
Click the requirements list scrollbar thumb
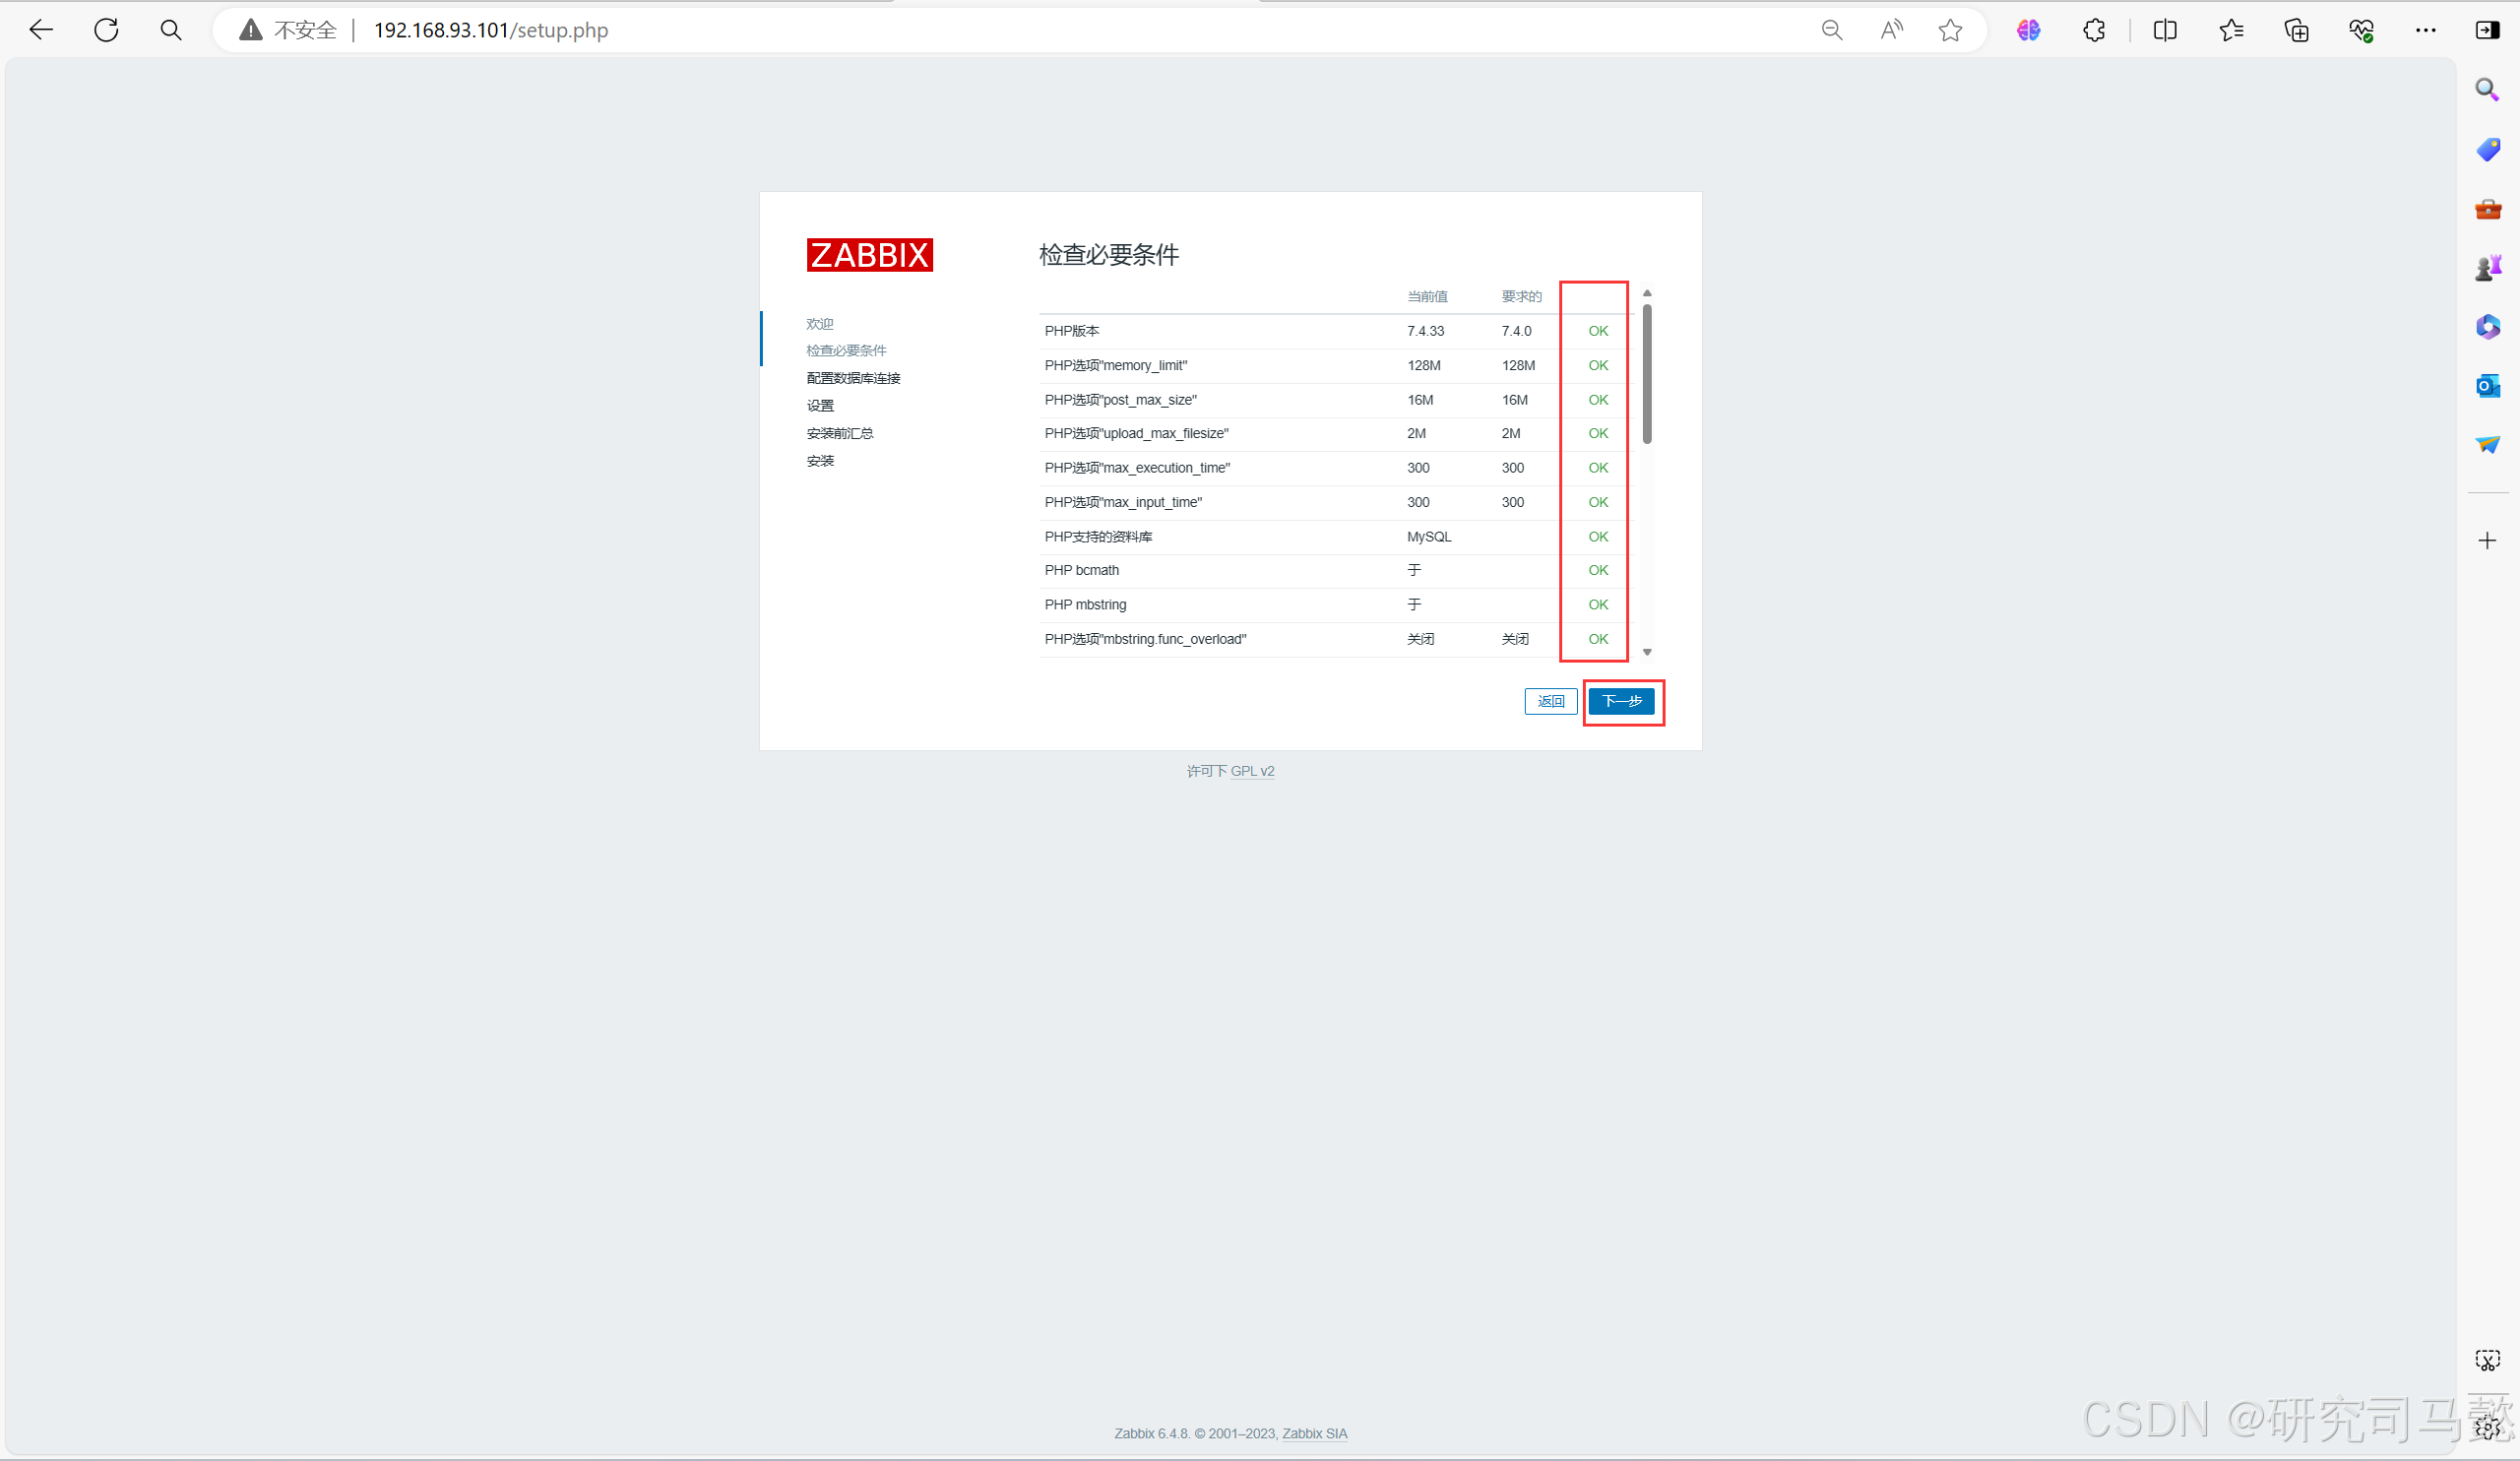pyautogui.click(x=1647, y=374)
